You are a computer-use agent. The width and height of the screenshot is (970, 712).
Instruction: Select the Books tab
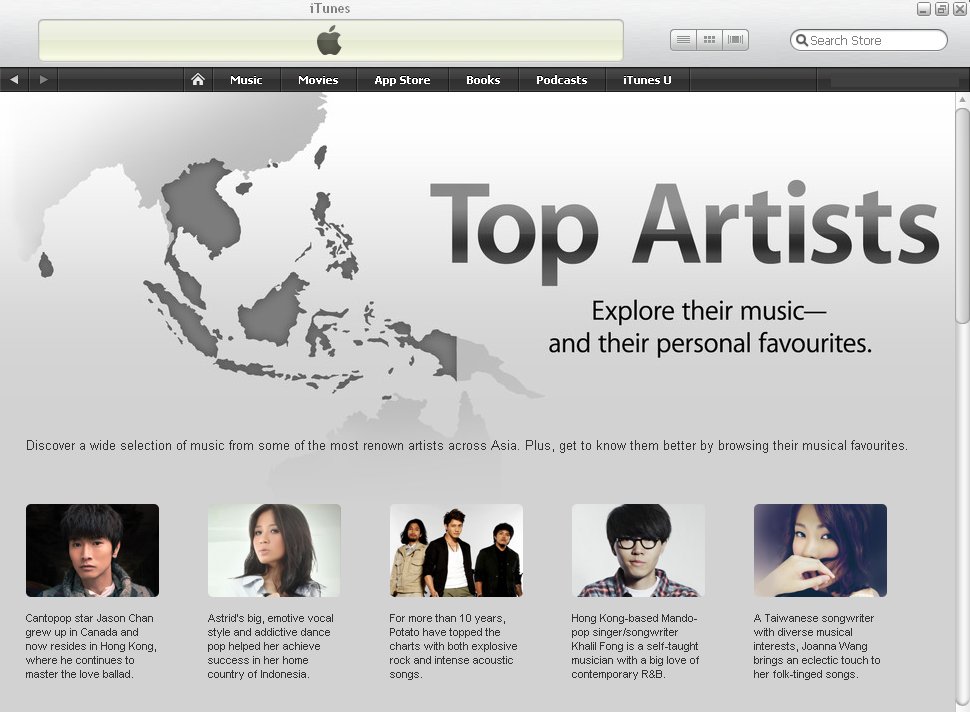[x=483, y=80]
